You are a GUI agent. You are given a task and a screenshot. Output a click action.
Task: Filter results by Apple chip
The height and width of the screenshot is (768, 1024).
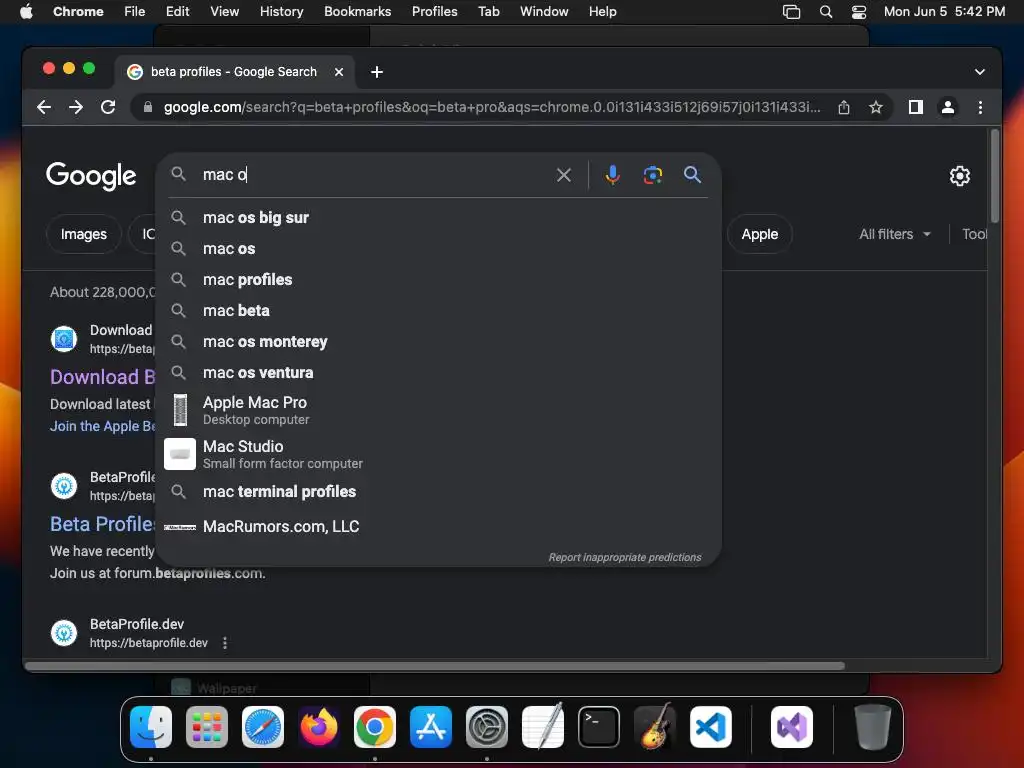760,234
